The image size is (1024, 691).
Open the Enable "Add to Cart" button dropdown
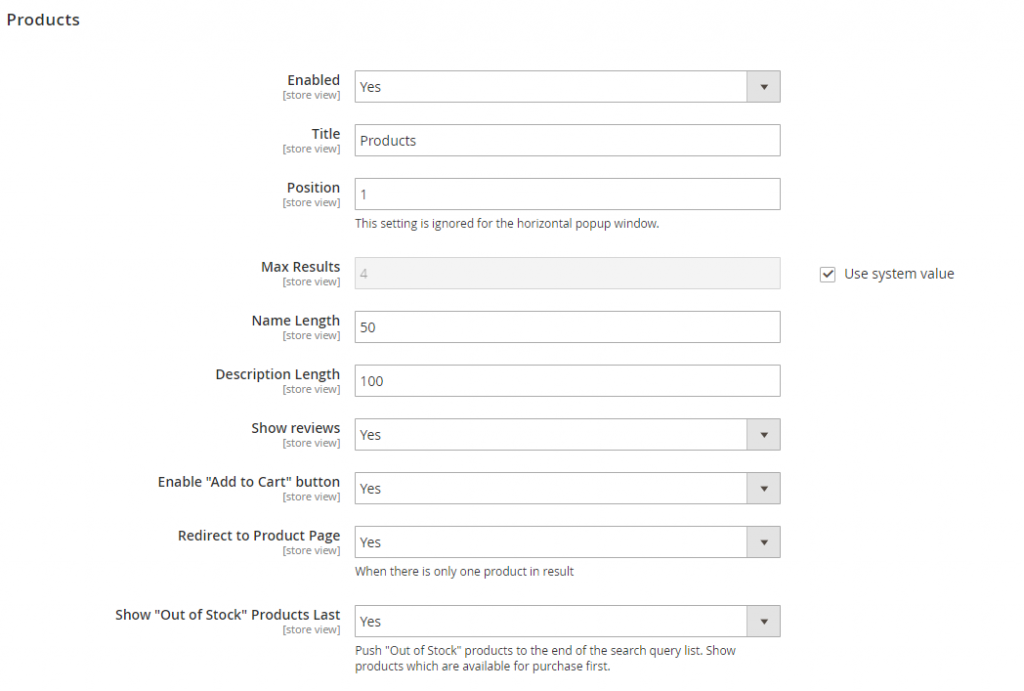click(x=567, y=489)
